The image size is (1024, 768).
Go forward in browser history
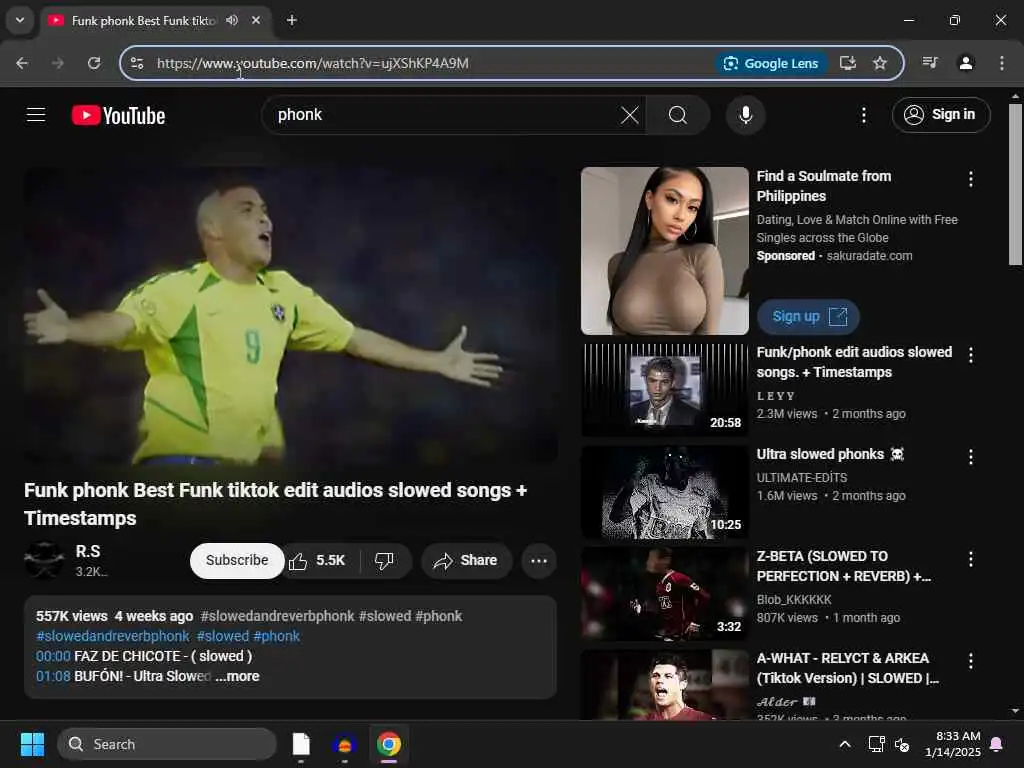click(58, 63)
